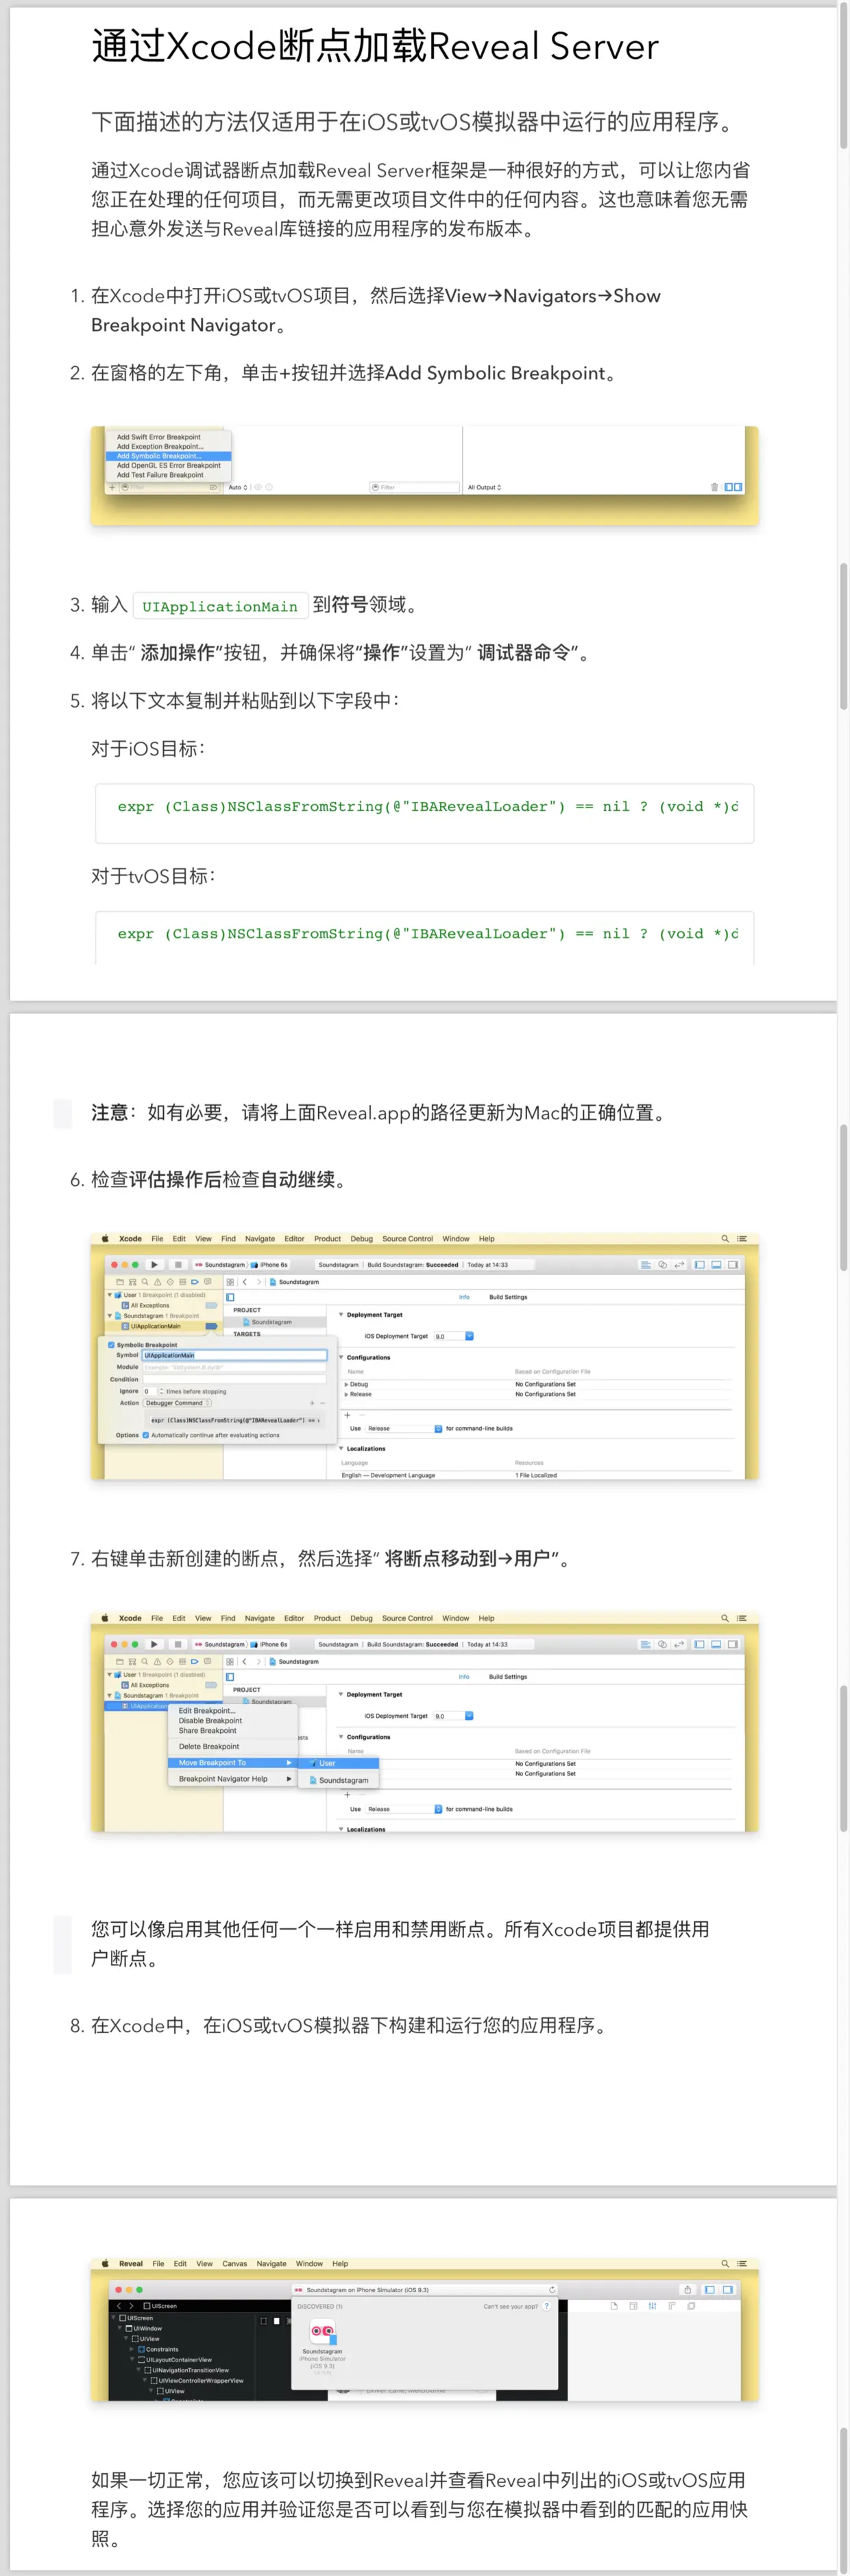Select Soundstagram in the Move Breakpoint submenu
The height and width of the screenshot is (2576, 850).
tap(338, 1780)
